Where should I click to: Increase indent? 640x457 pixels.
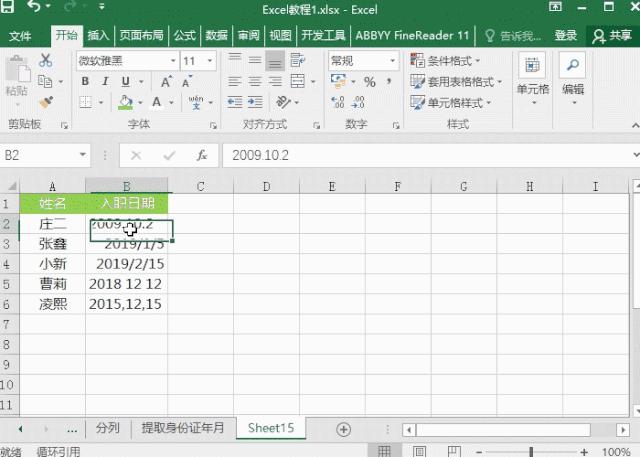[255, 102]
